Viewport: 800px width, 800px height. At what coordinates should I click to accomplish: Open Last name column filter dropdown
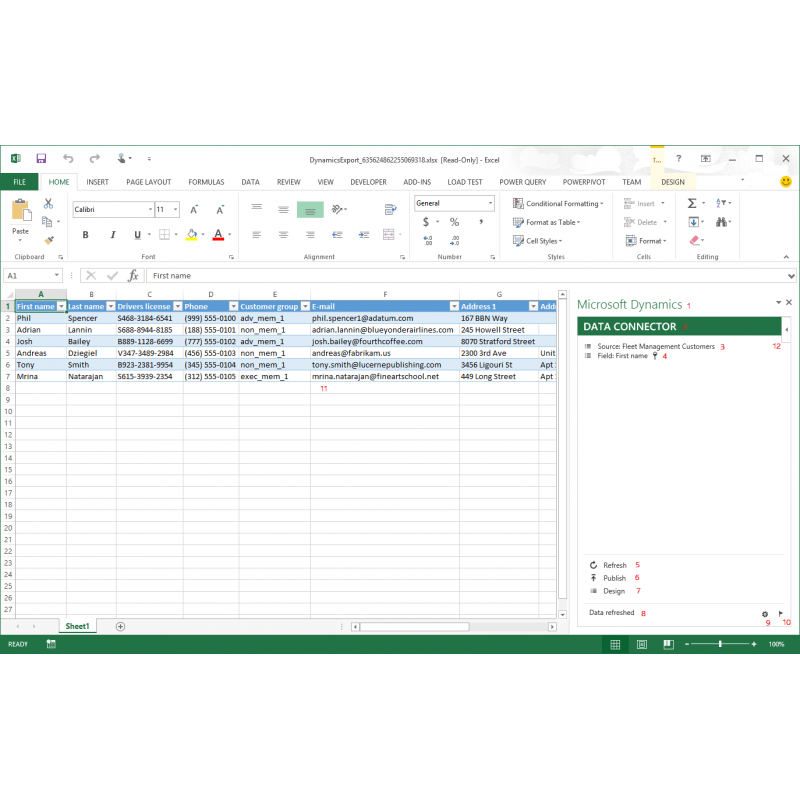point(111,307)
